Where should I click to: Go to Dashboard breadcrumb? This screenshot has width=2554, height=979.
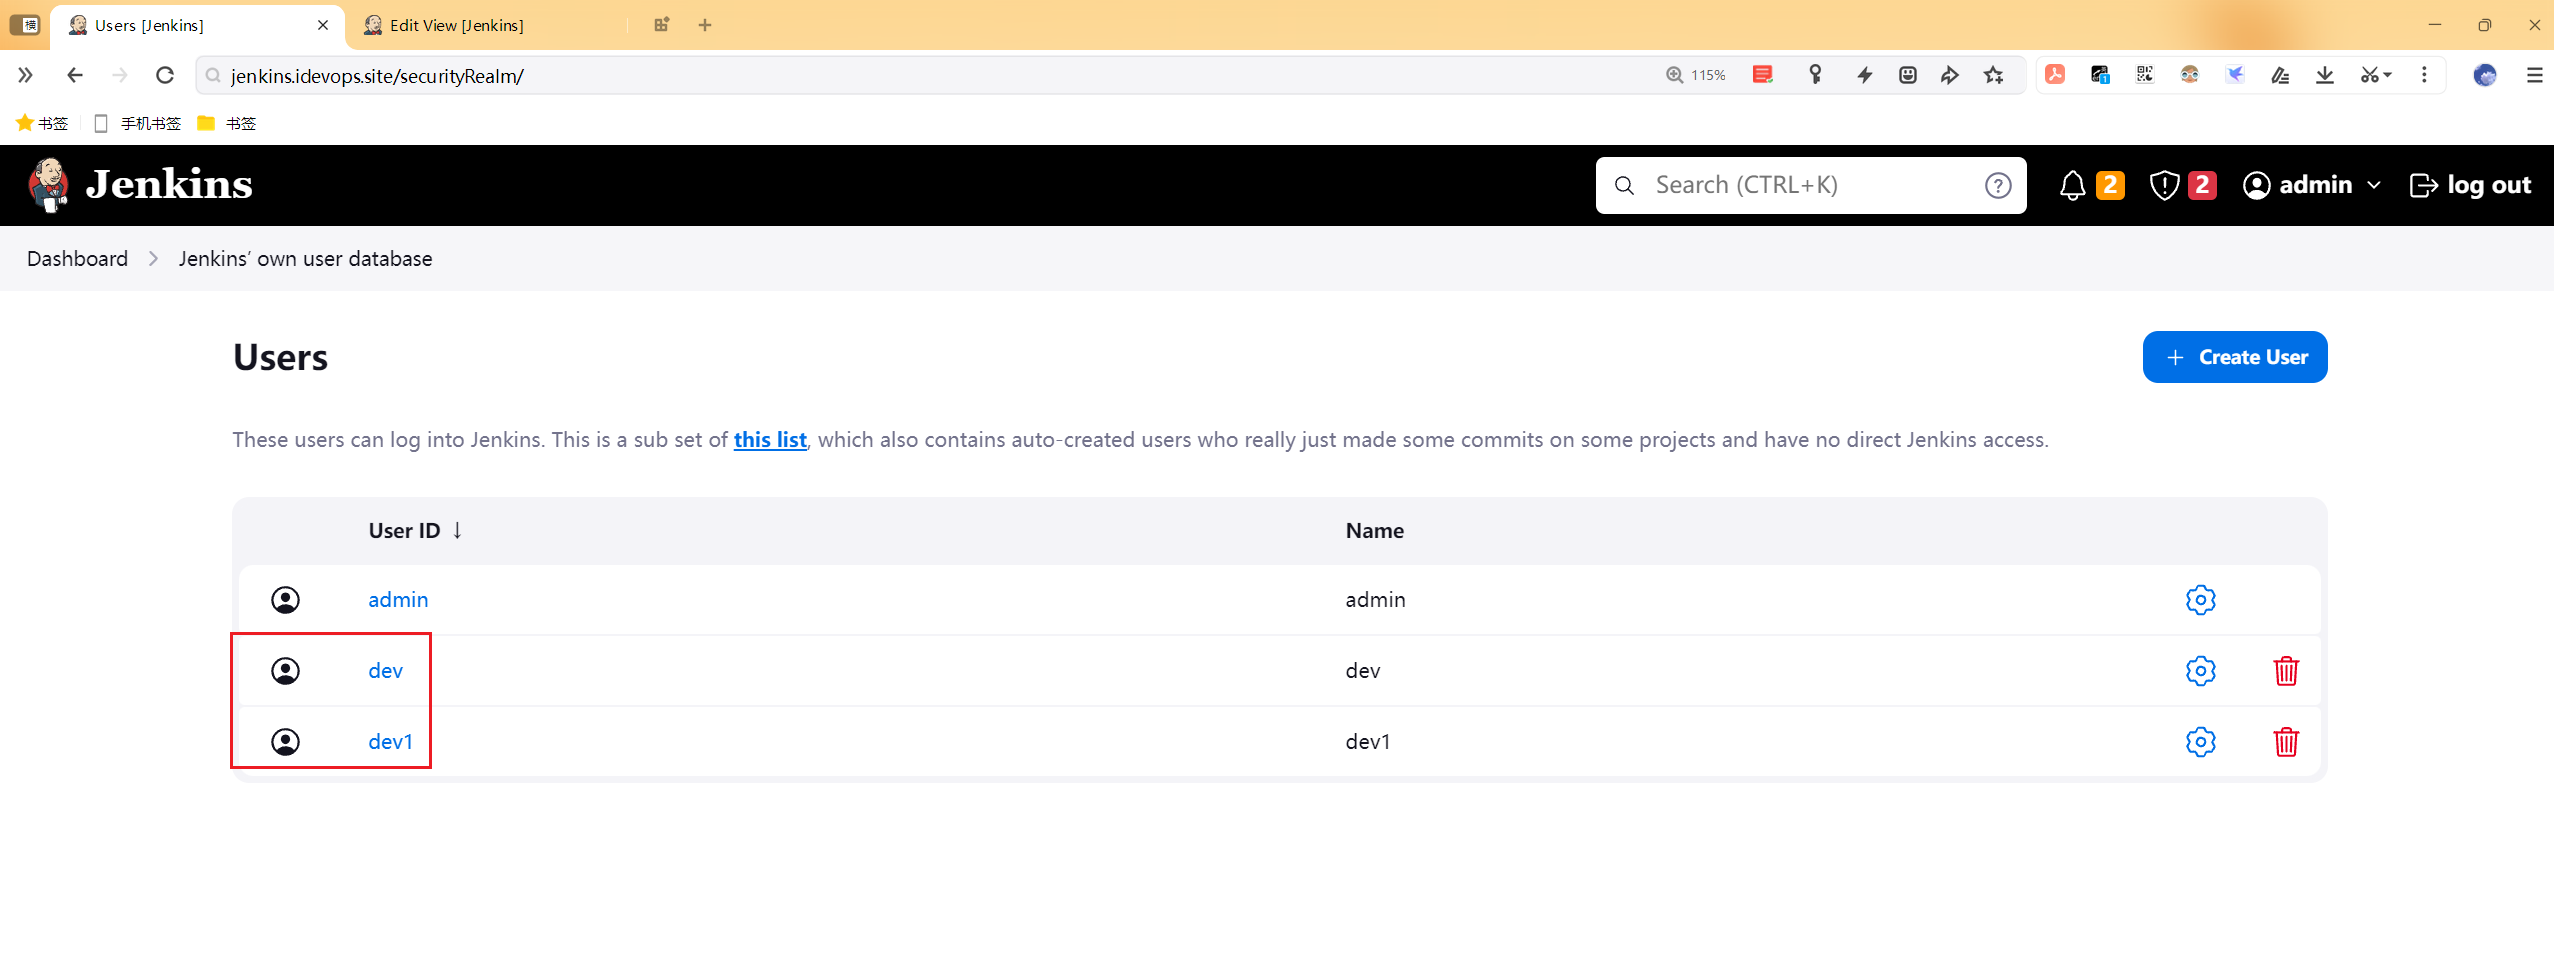(78, 259)
